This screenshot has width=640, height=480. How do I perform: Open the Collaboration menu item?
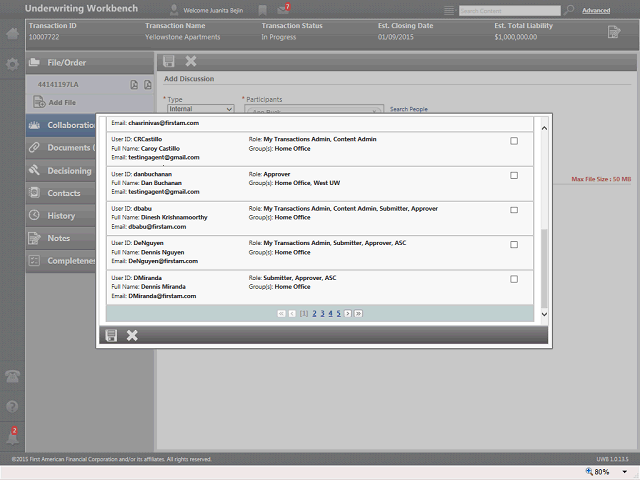(x=61, y=125)
